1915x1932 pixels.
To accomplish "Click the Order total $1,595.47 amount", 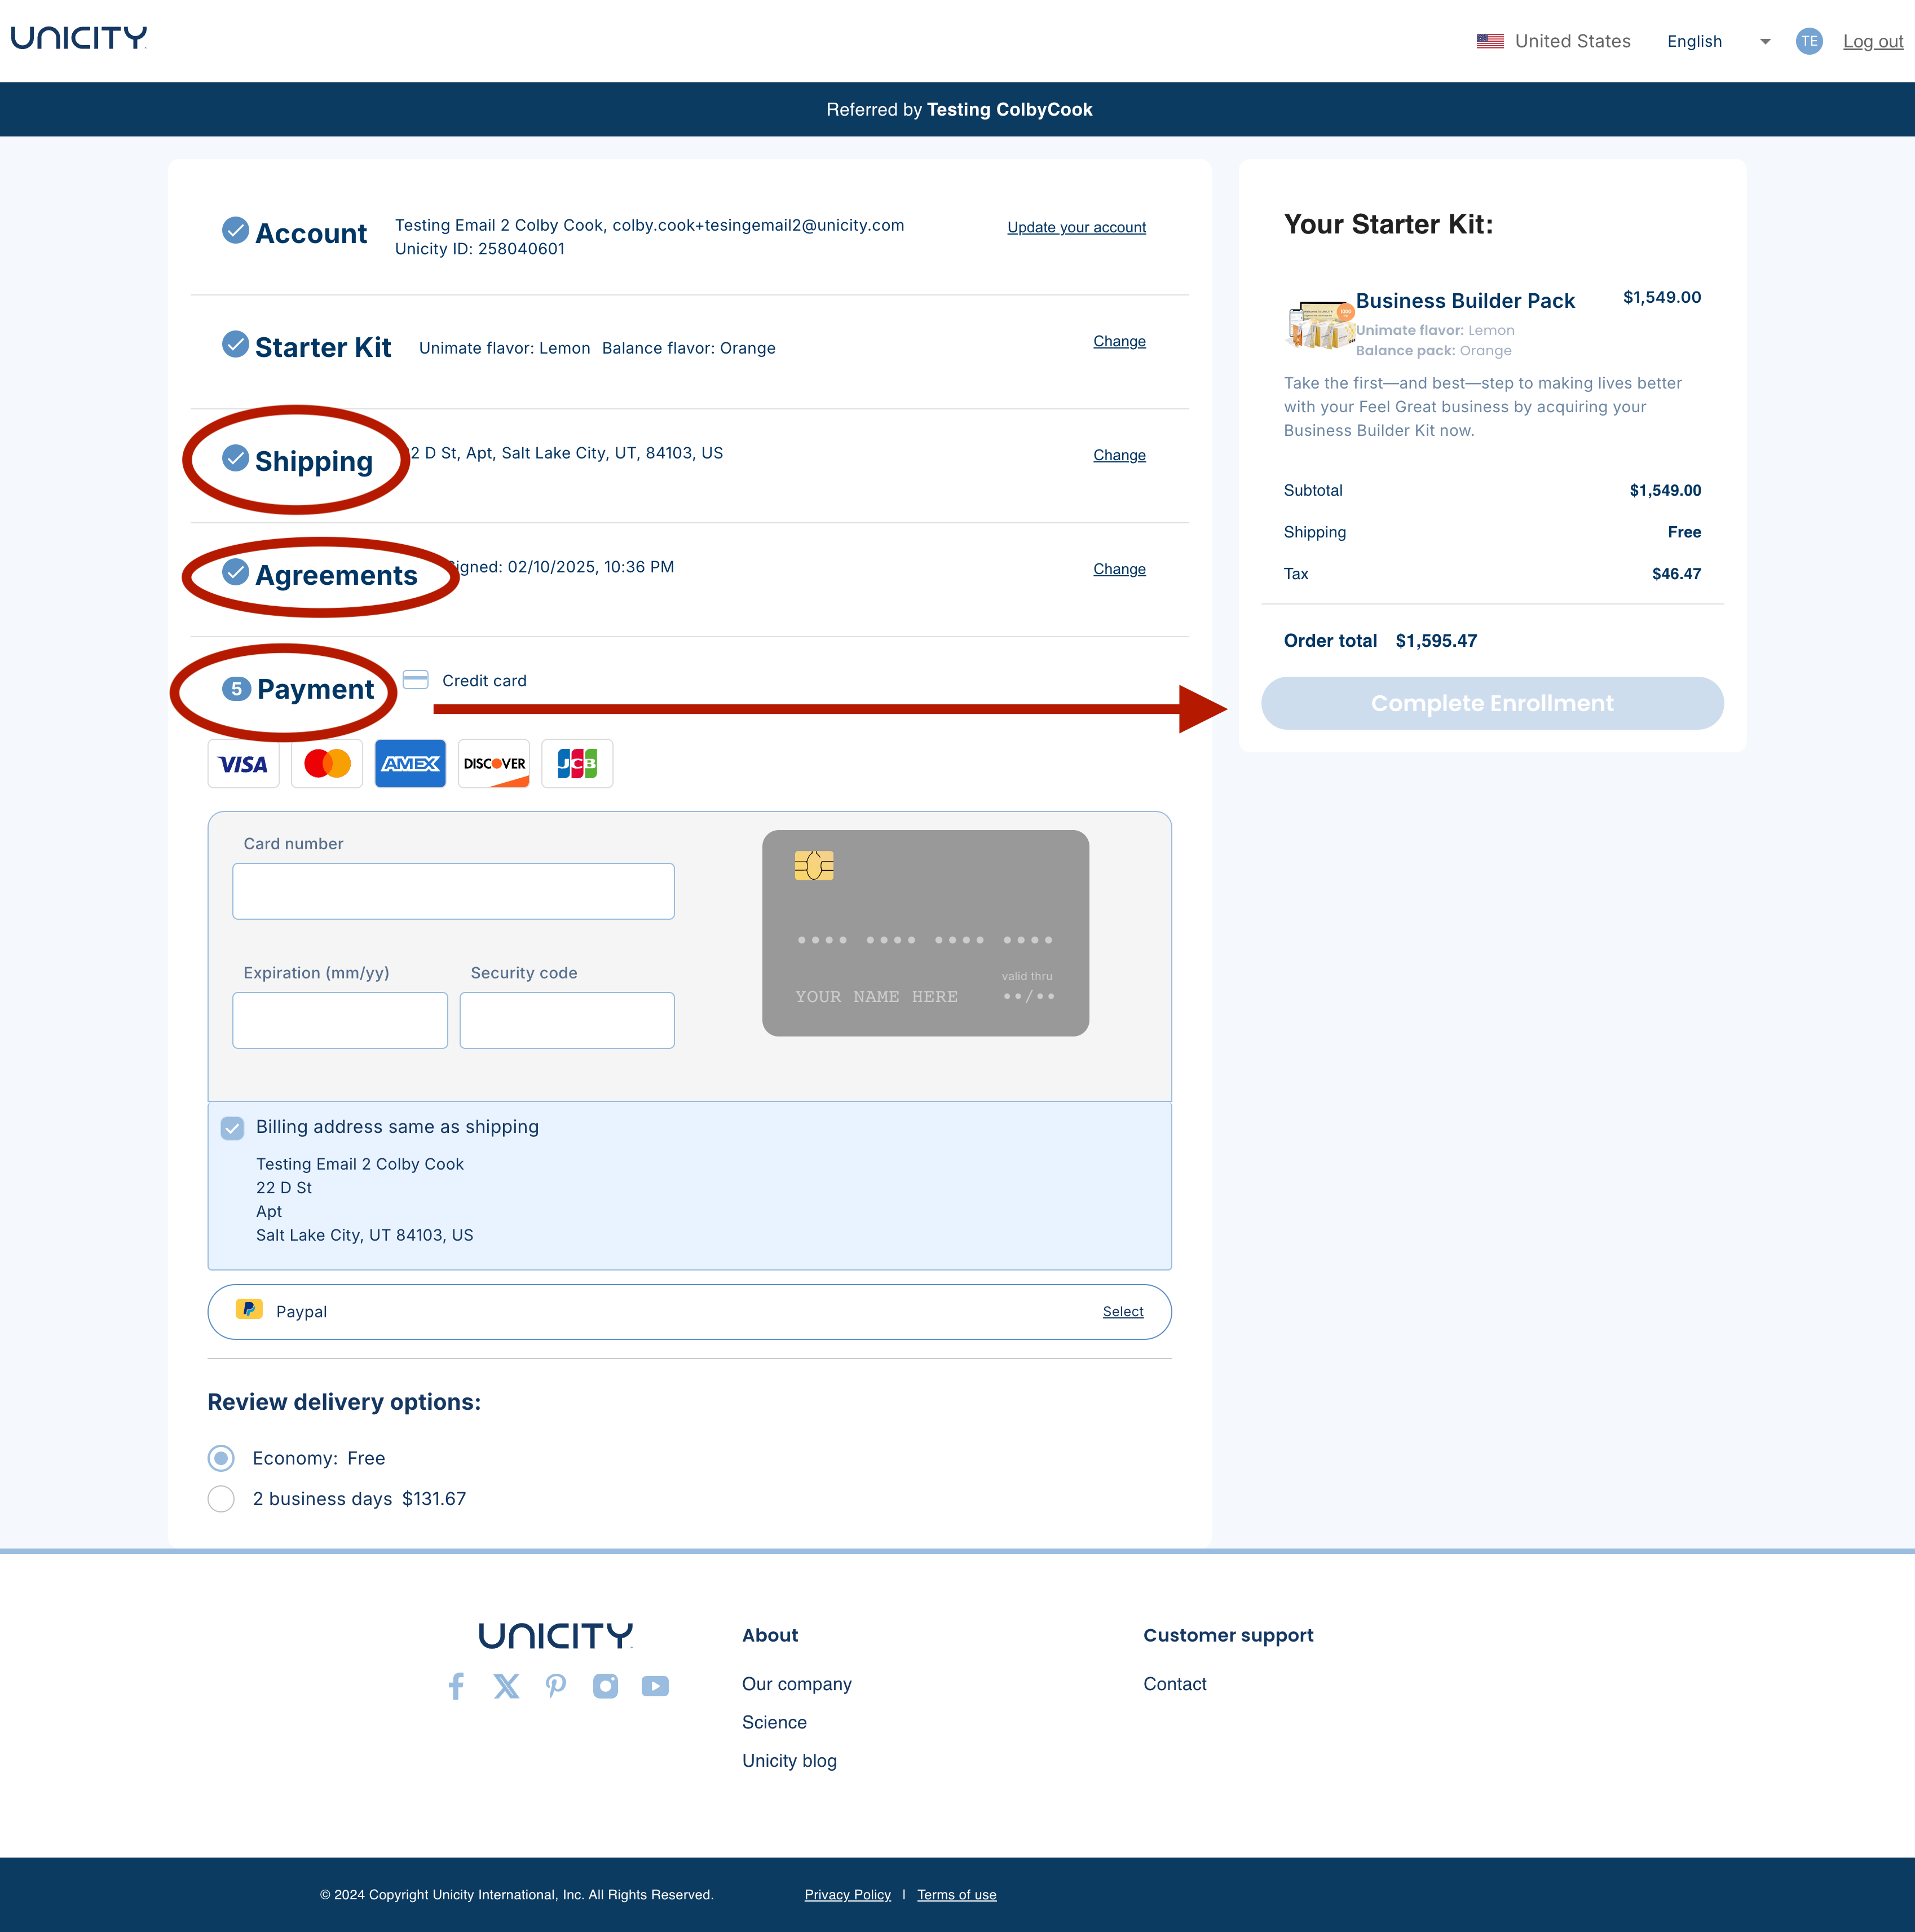I will [x=1436, y=641].
